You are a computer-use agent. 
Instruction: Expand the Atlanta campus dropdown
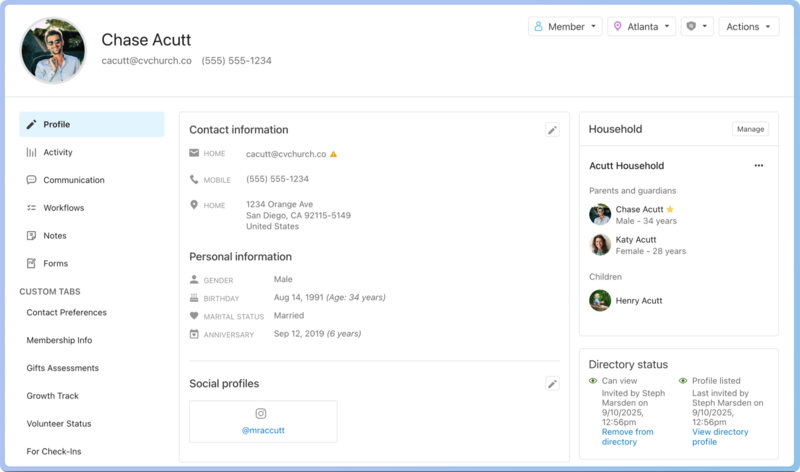coord(642,27)
